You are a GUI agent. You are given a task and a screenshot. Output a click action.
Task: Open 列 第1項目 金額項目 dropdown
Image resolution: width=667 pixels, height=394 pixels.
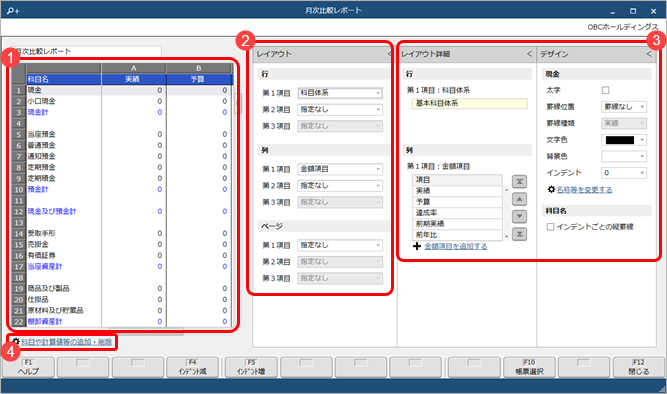[x=340, y=169]
